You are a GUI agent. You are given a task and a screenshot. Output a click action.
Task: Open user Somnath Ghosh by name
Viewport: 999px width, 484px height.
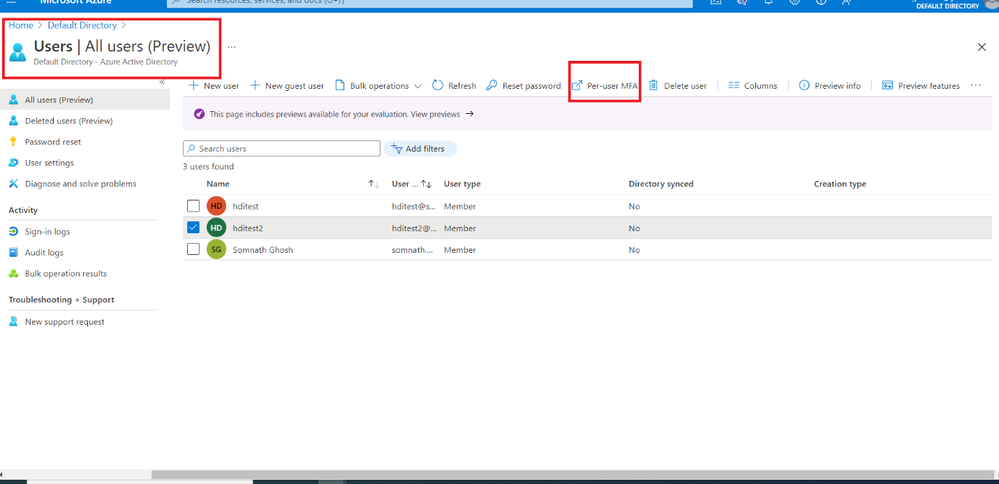[262, 250]
